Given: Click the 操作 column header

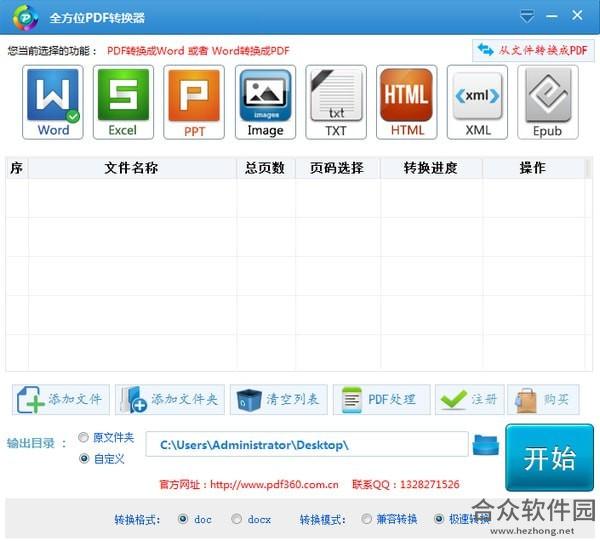Looking at the screenshot, I should [533, 168].
